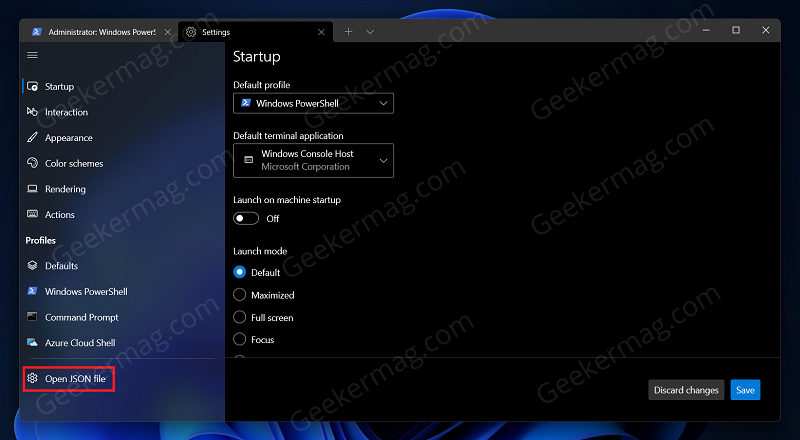Click the Rendering monitor icon
The width and height of the screenshot is (800, 440).
point(32,188)
